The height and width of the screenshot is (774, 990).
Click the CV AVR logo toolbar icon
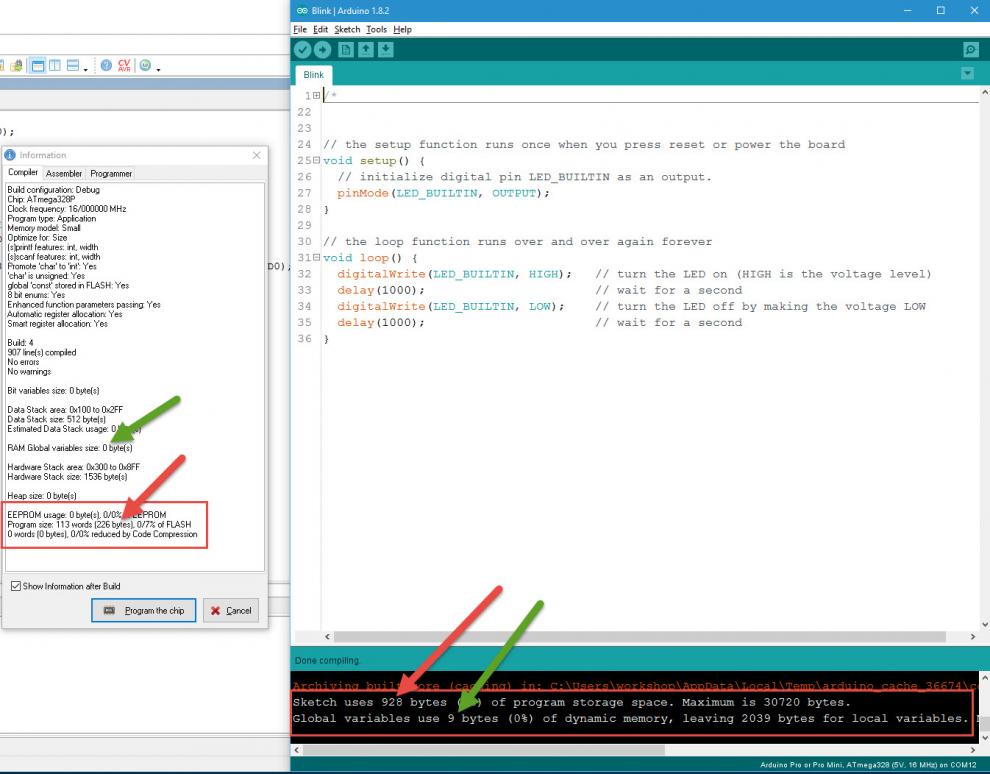coord(124,65)
